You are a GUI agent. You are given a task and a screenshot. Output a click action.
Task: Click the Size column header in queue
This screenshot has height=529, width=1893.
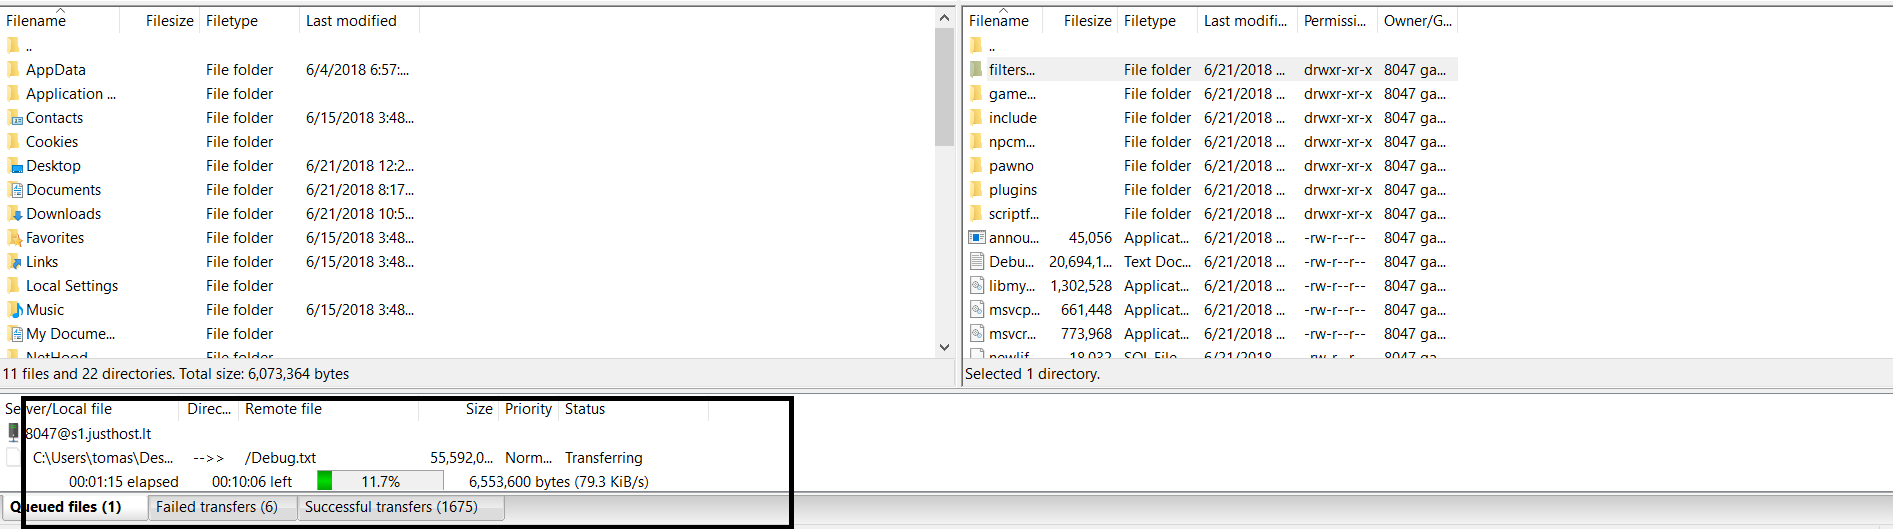click(458, 409)
